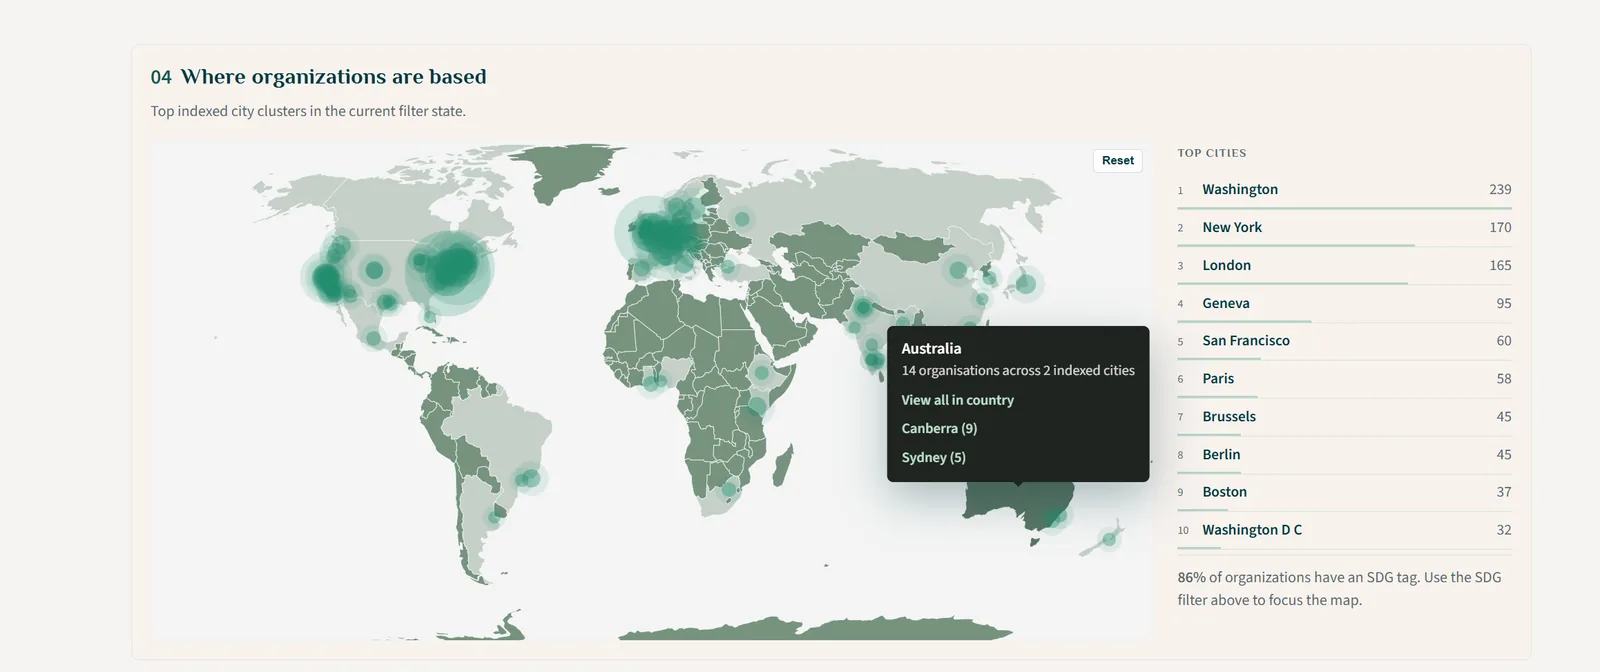Screen dimensions: 1600x672
Task: Choose Washington D C in top cities list
Action: tap(1344, 530)
